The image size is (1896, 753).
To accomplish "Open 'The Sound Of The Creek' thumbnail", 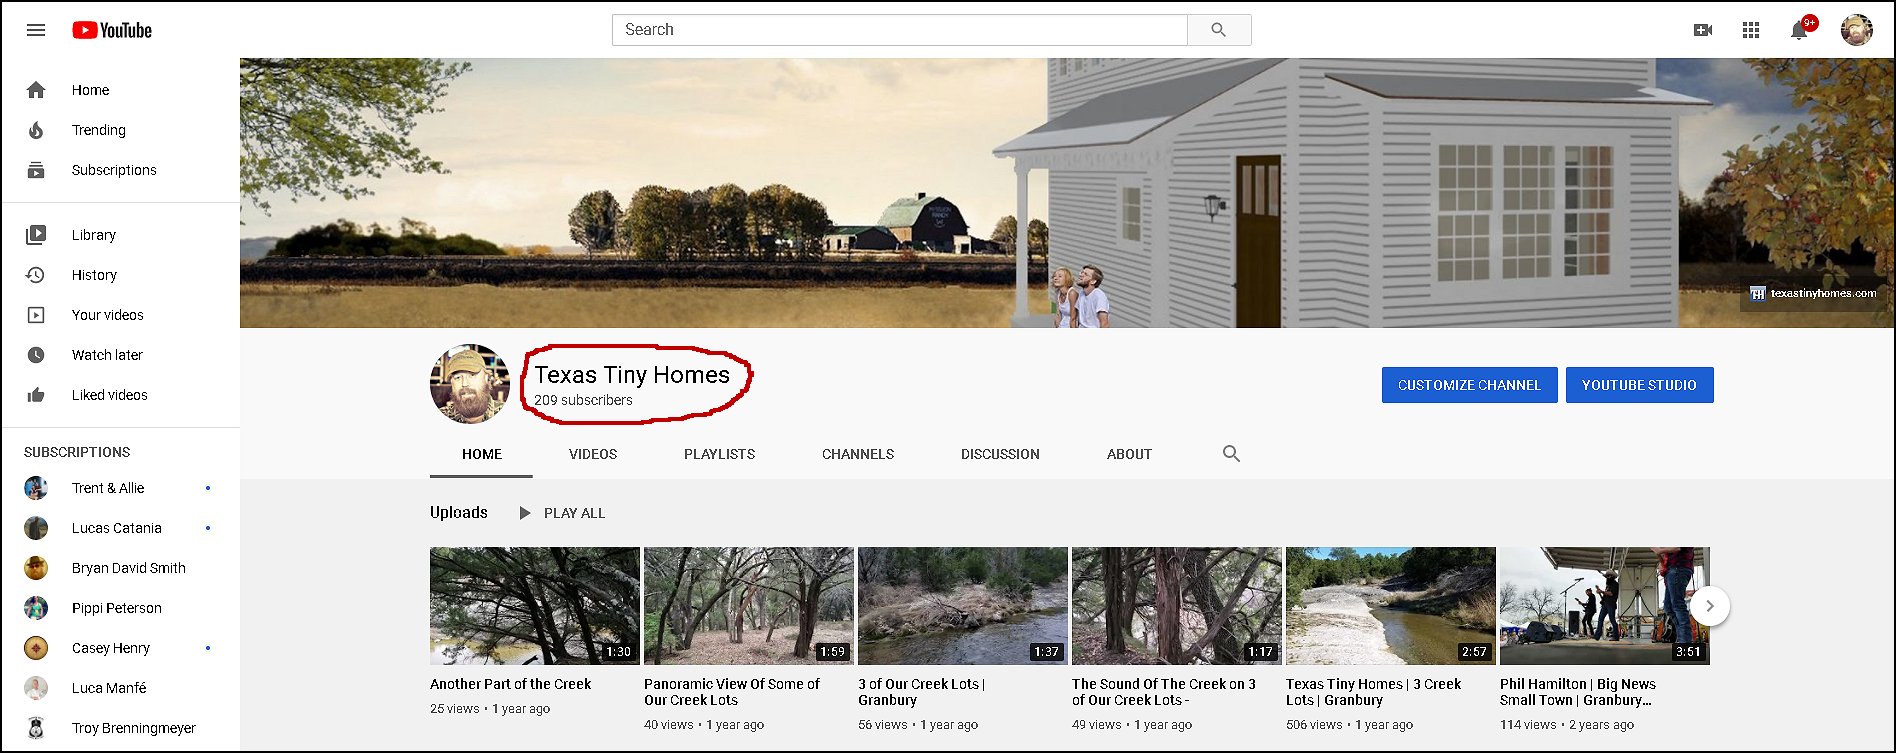I will [x=1177, y=606].
